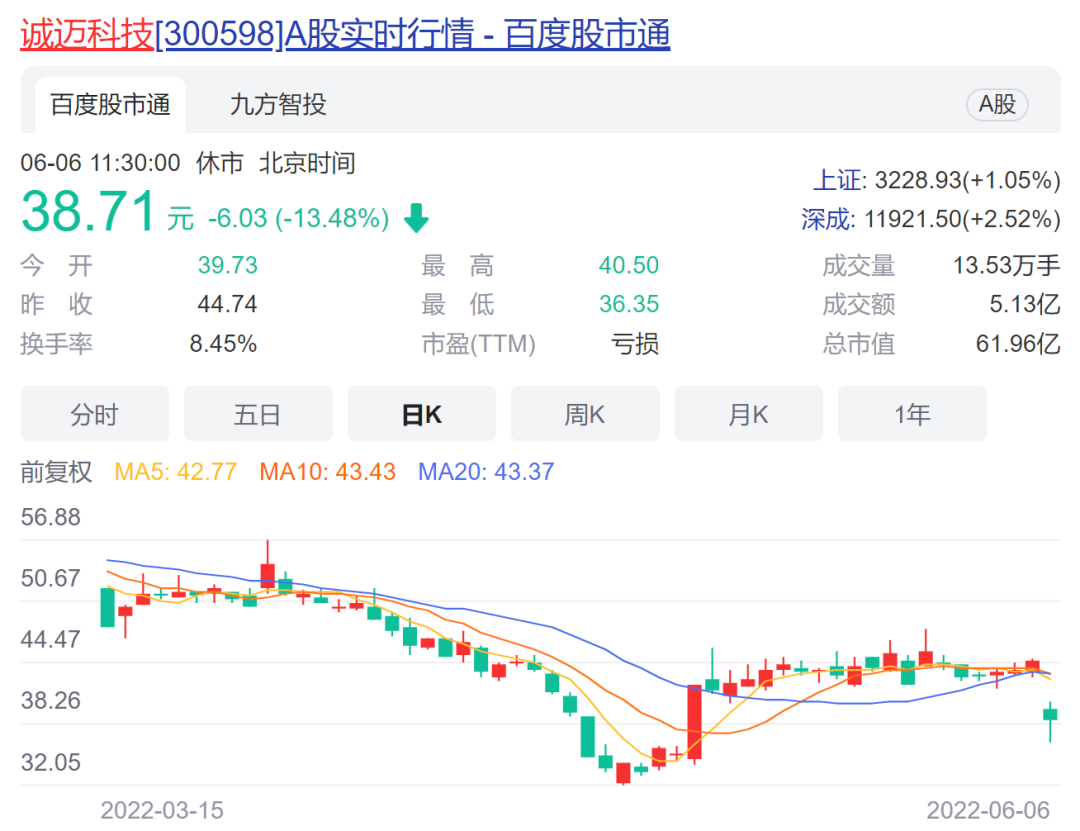Click the MA5 indicator label

tap(176, 472)
